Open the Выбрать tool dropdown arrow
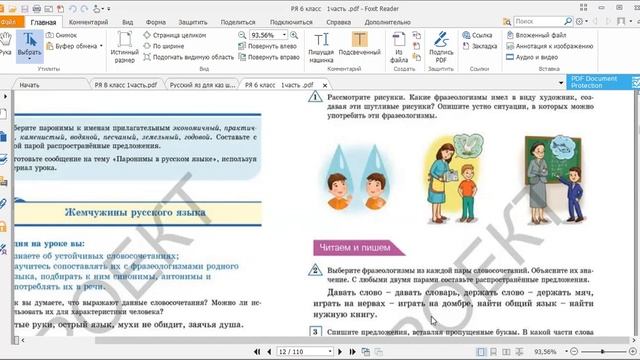 pyautogui.click(x=29, y=60)
